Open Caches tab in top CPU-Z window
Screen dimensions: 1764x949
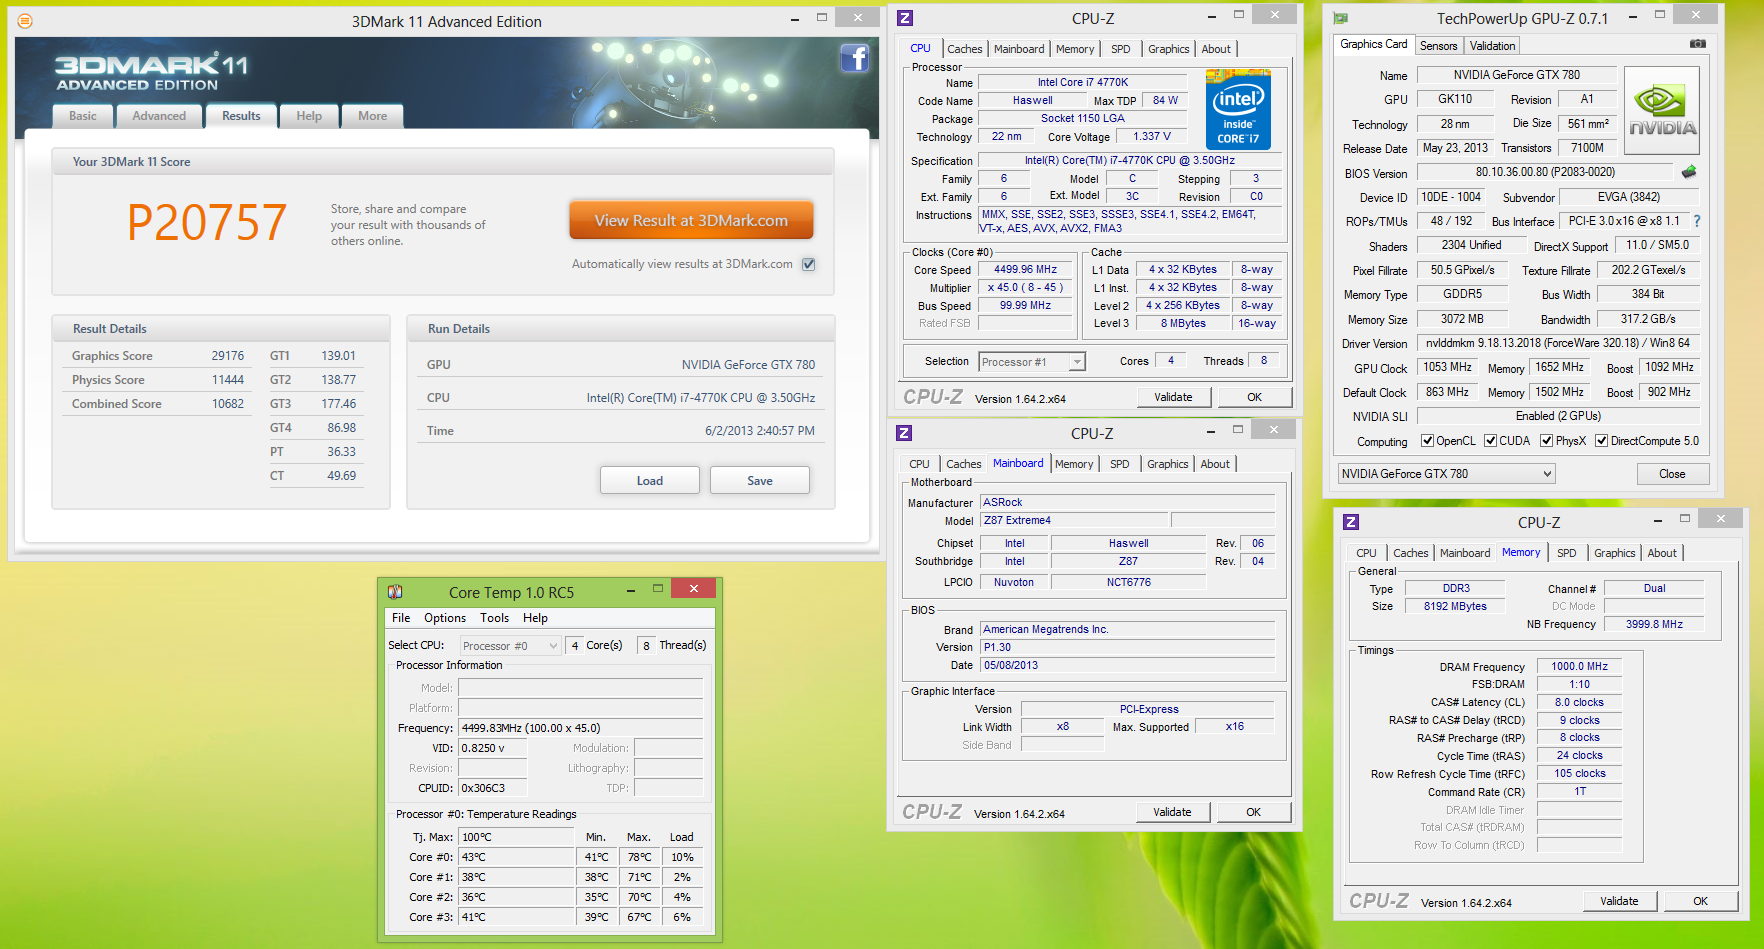965,49
